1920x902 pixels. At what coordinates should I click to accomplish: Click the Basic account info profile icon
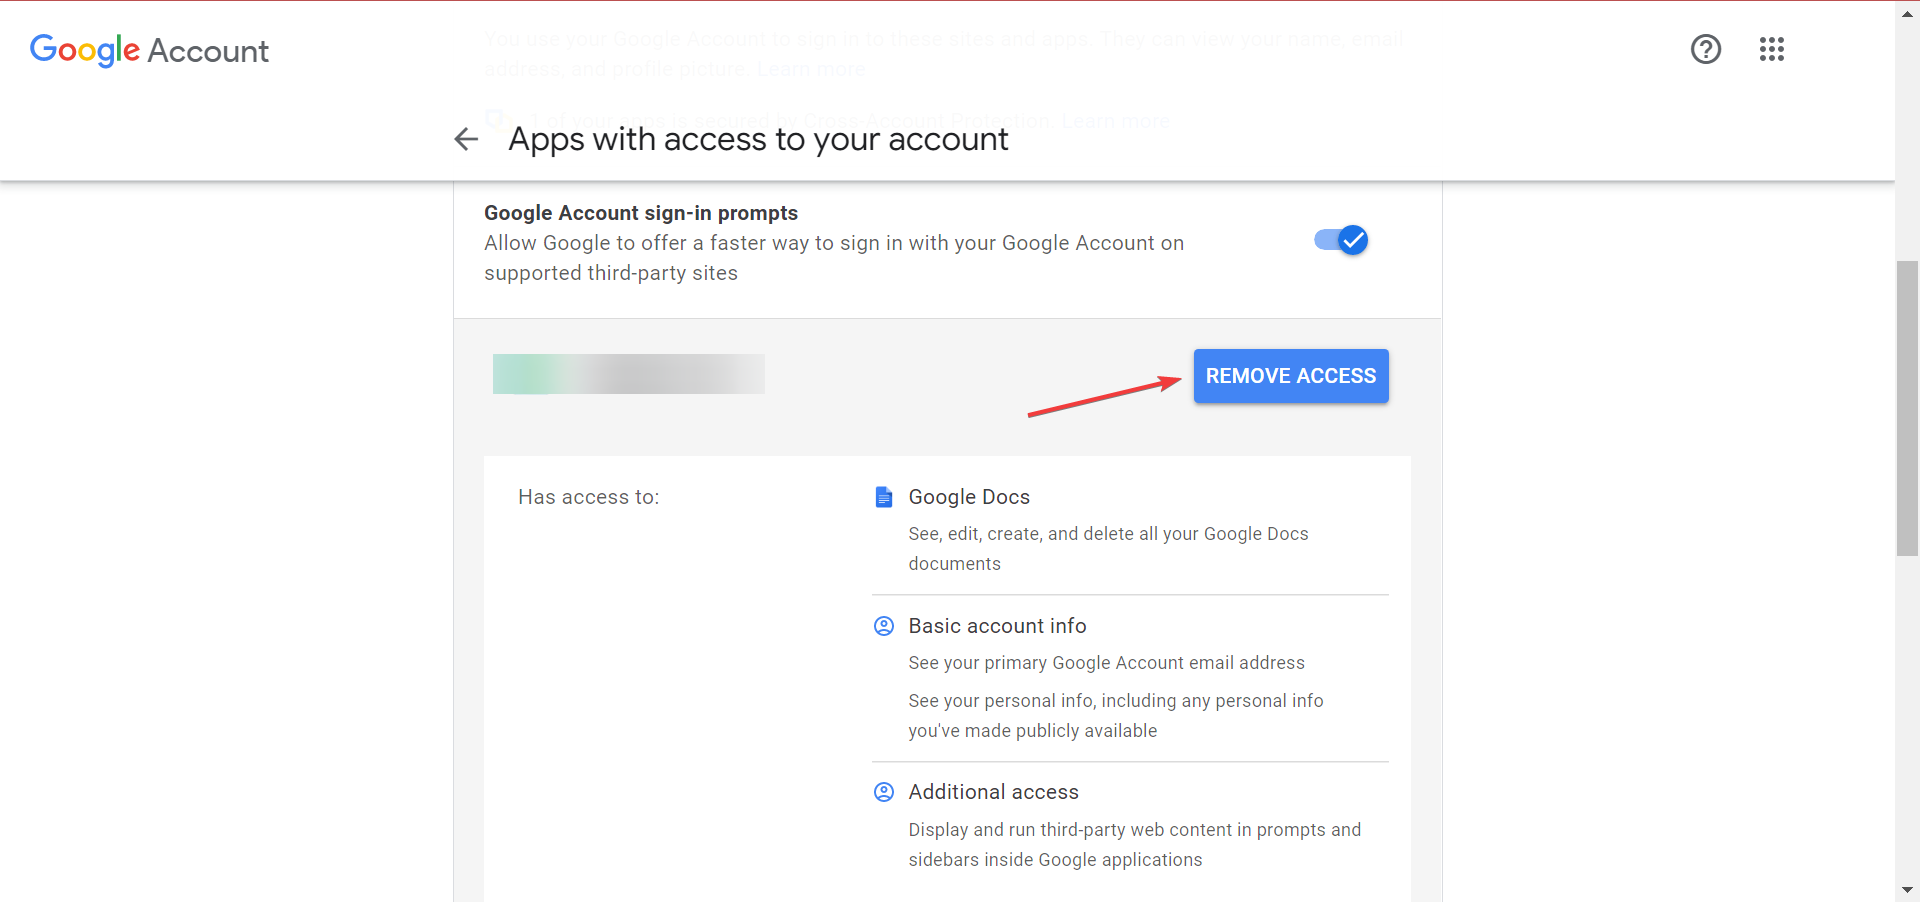(x=883, y=625)
